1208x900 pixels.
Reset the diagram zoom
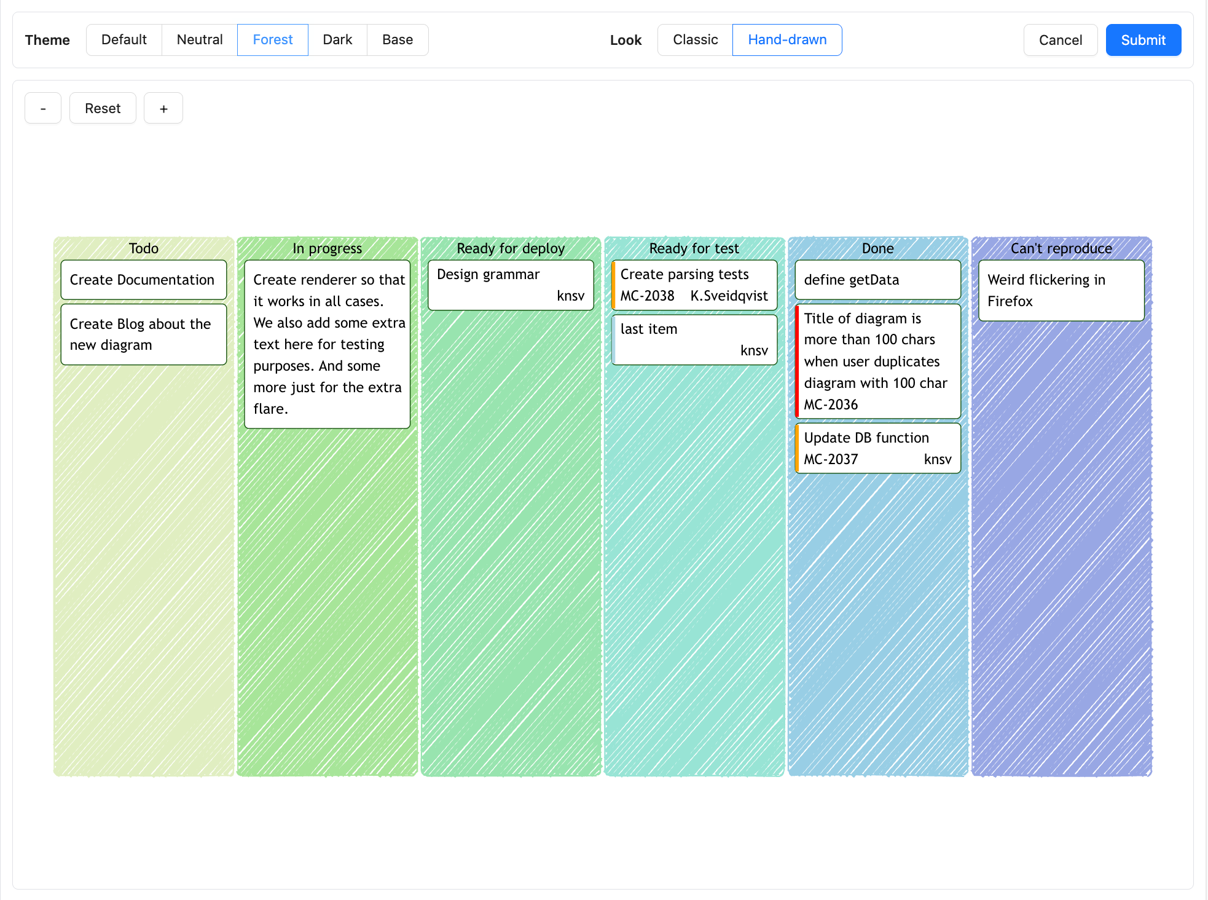coord(102,108)
